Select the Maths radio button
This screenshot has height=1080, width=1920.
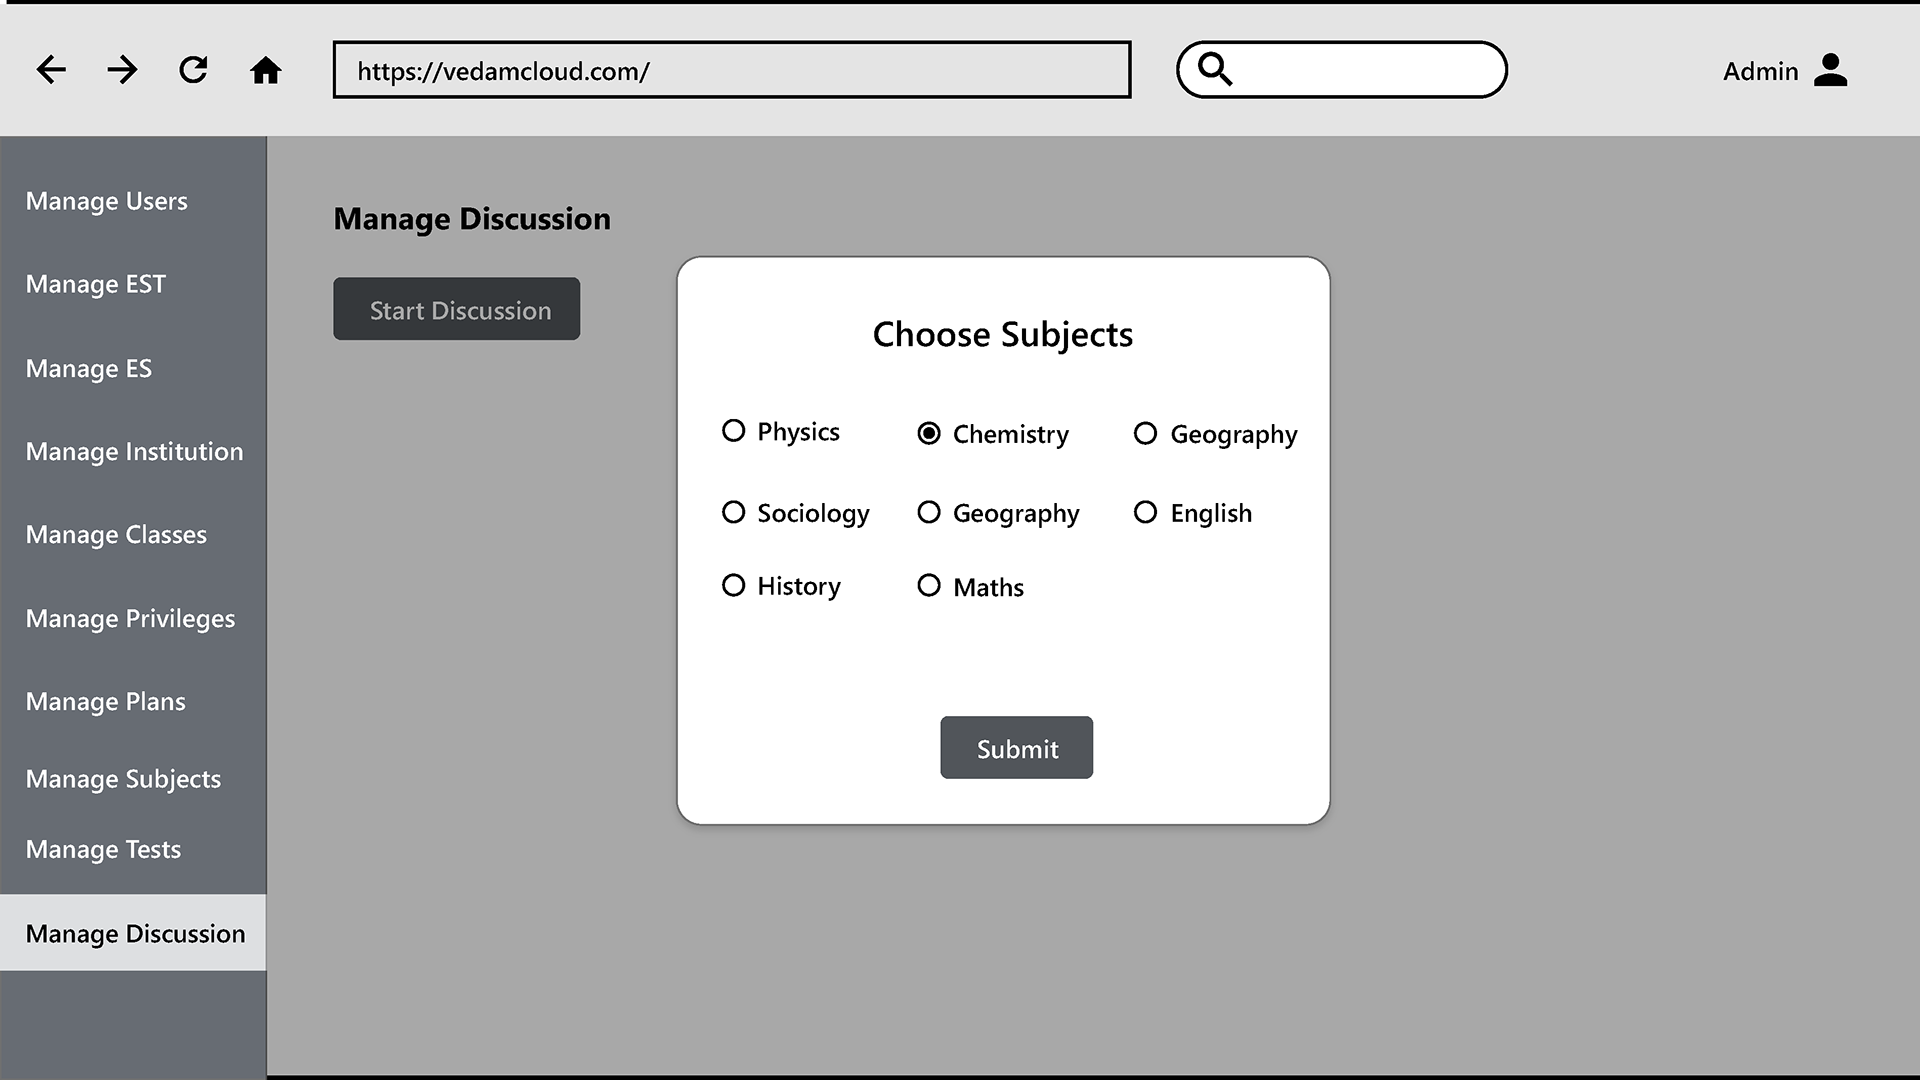coord(929,585)
